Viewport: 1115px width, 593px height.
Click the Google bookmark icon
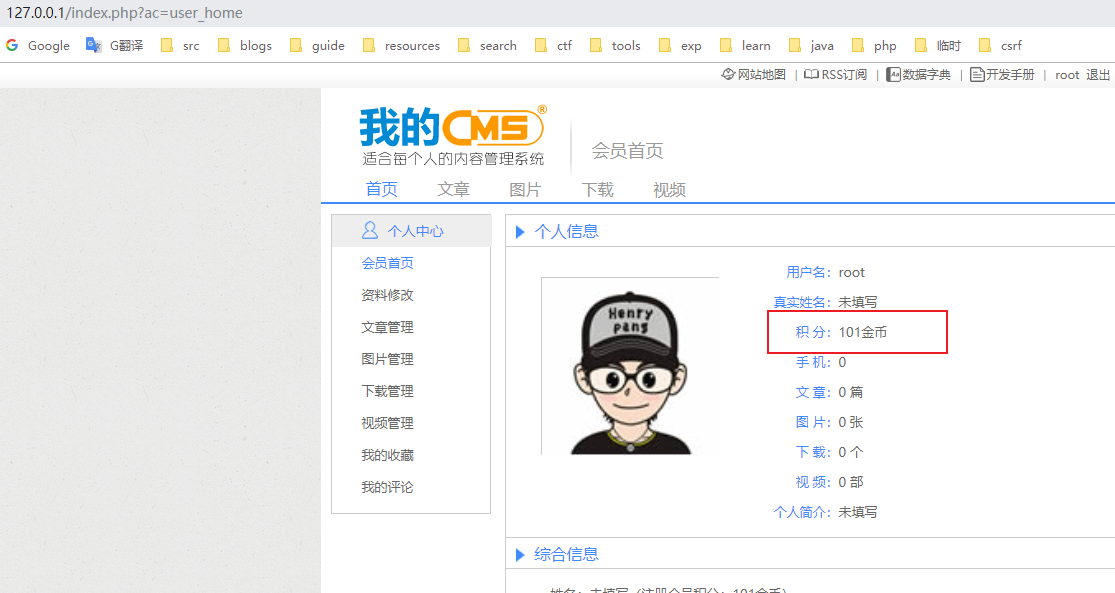click(x=13, y=45)
